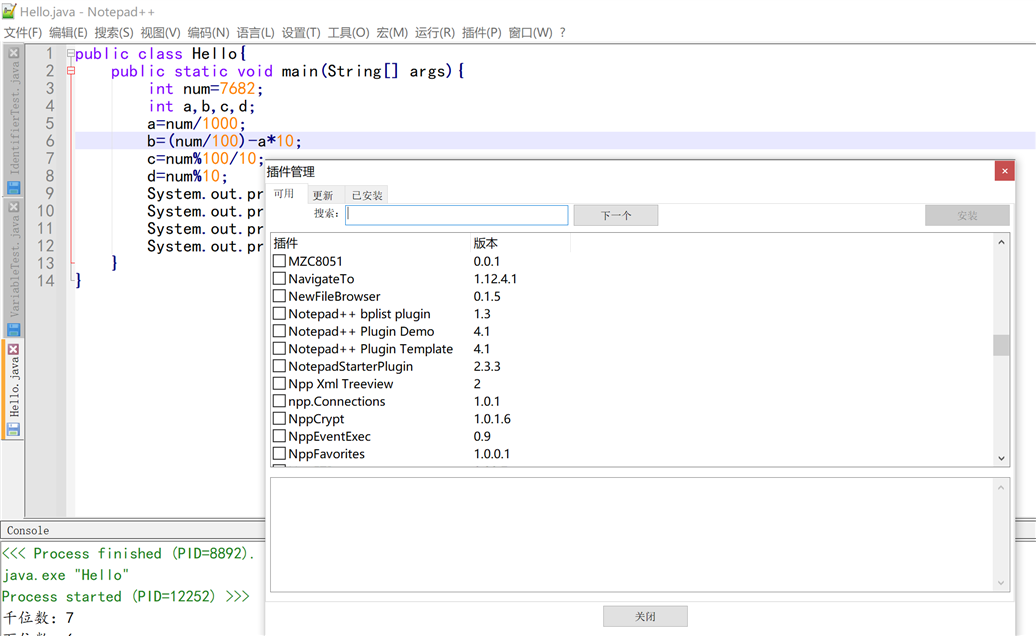Screen dimensions: 1036x636
Task: Switch to the 可用 tab
Action: tap(284, 194)
